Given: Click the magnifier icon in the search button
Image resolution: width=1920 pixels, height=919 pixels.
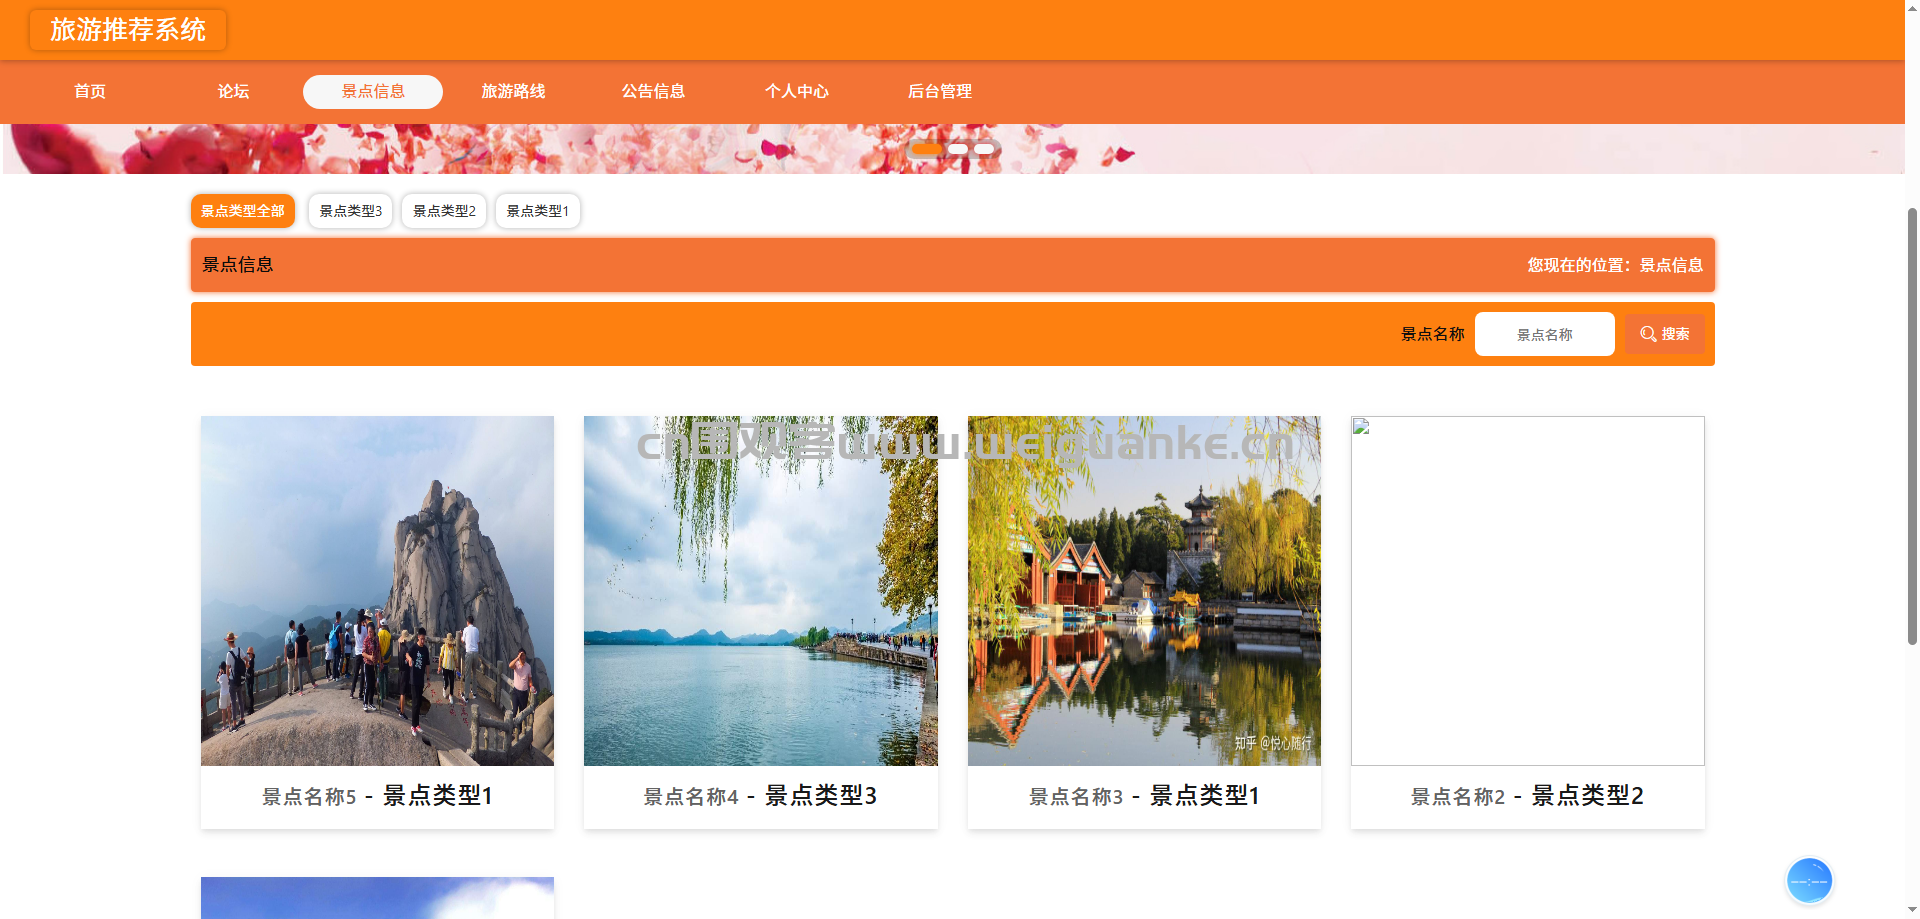Looking at the screenshot, I should 1648,334.
